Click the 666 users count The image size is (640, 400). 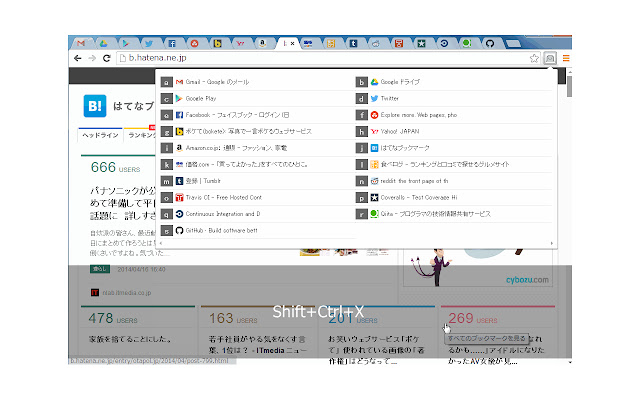[116, 167]
